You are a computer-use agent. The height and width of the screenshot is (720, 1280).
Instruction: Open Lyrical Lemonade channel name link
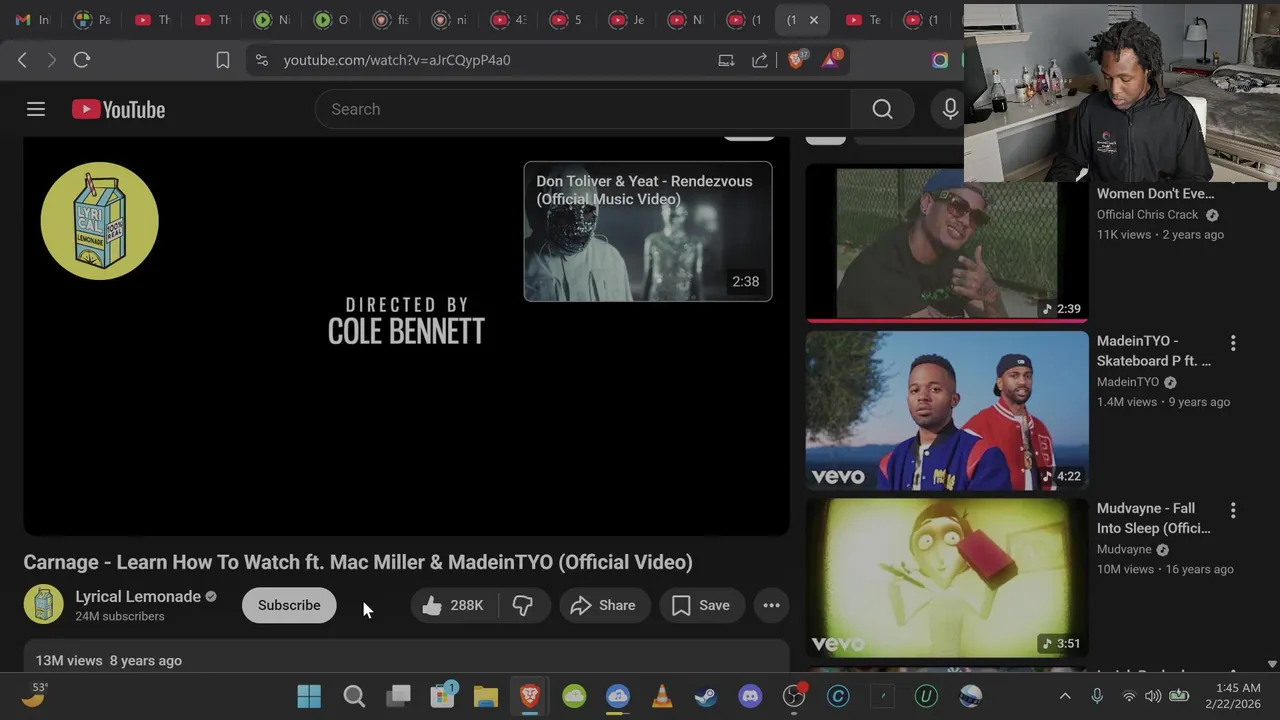138,596
